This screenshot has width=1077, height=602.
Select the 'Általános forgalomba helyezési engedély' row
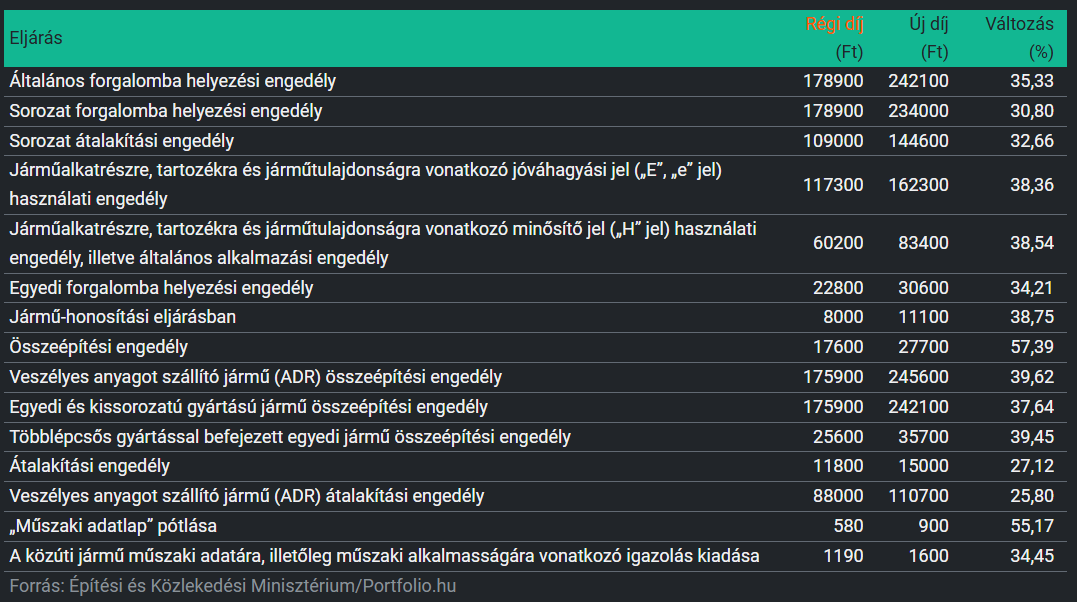point(172,81)
